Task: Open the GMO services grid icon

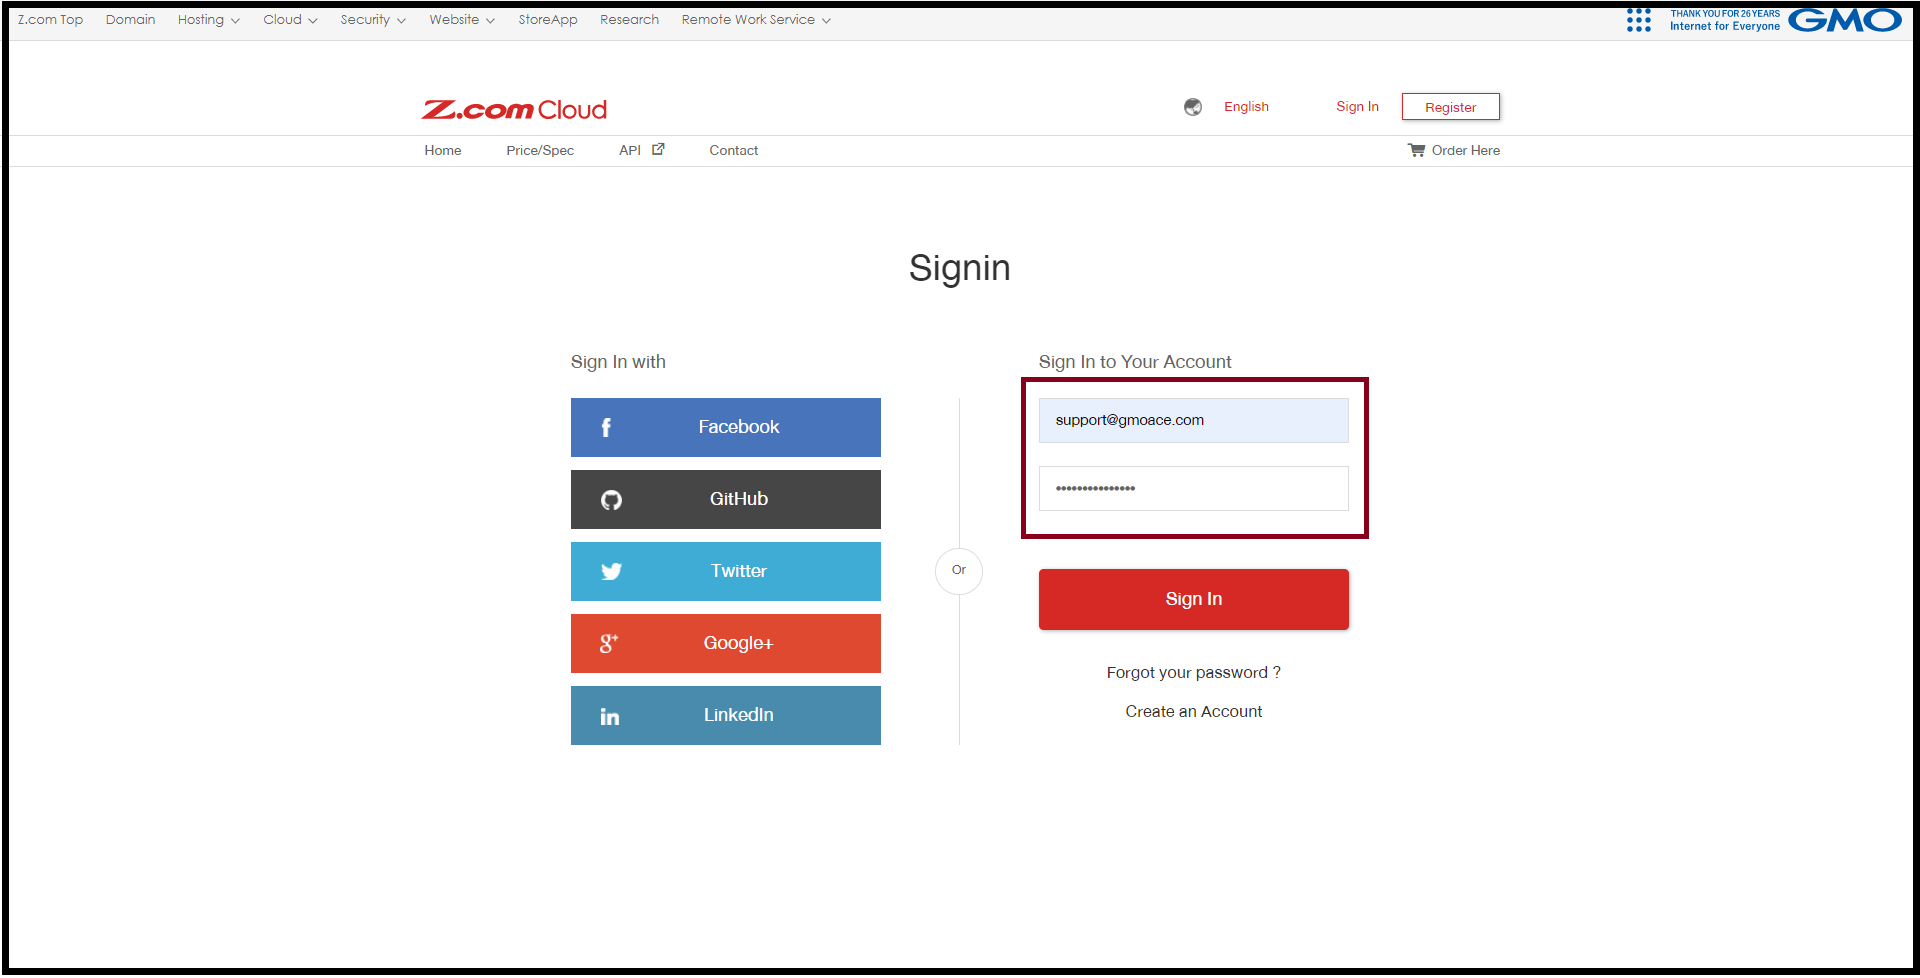Action: (1638, 20)
